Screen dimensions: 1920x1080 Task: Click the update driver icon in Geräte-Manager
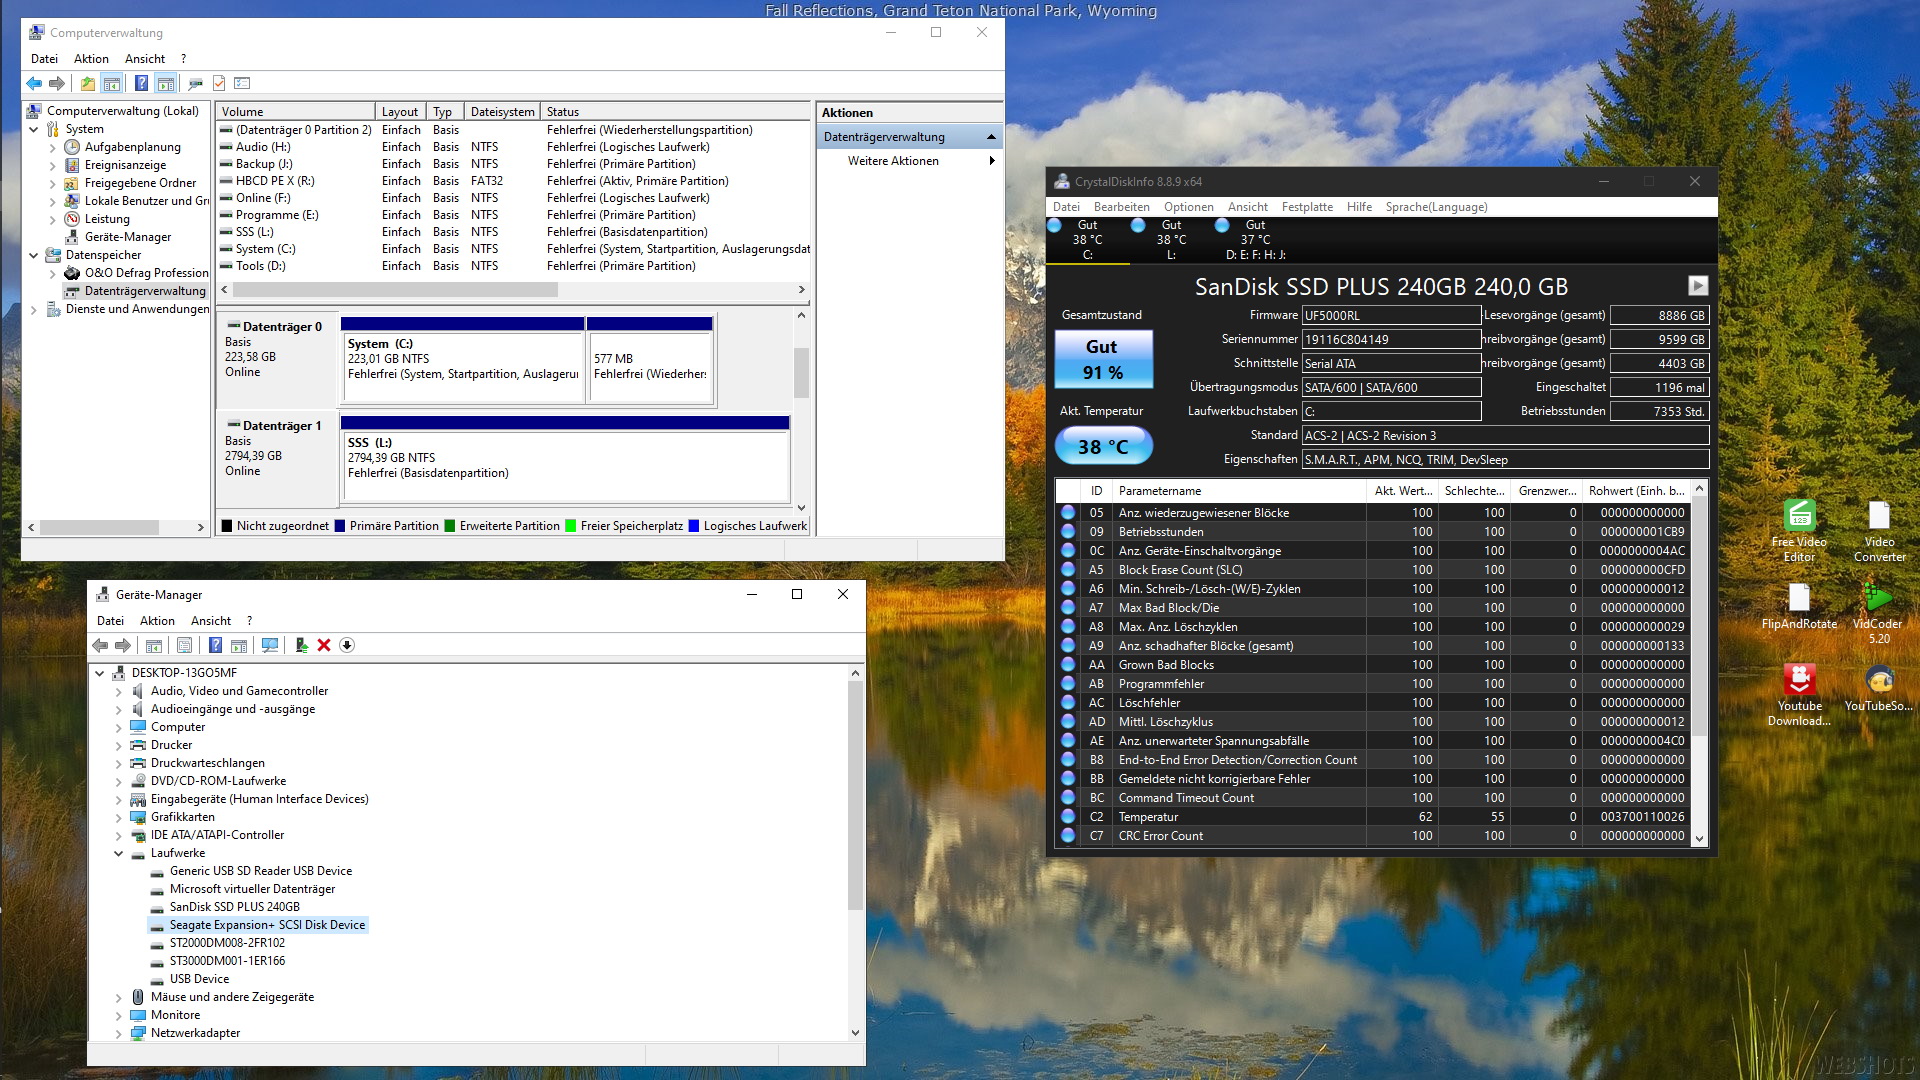point(301,645)
